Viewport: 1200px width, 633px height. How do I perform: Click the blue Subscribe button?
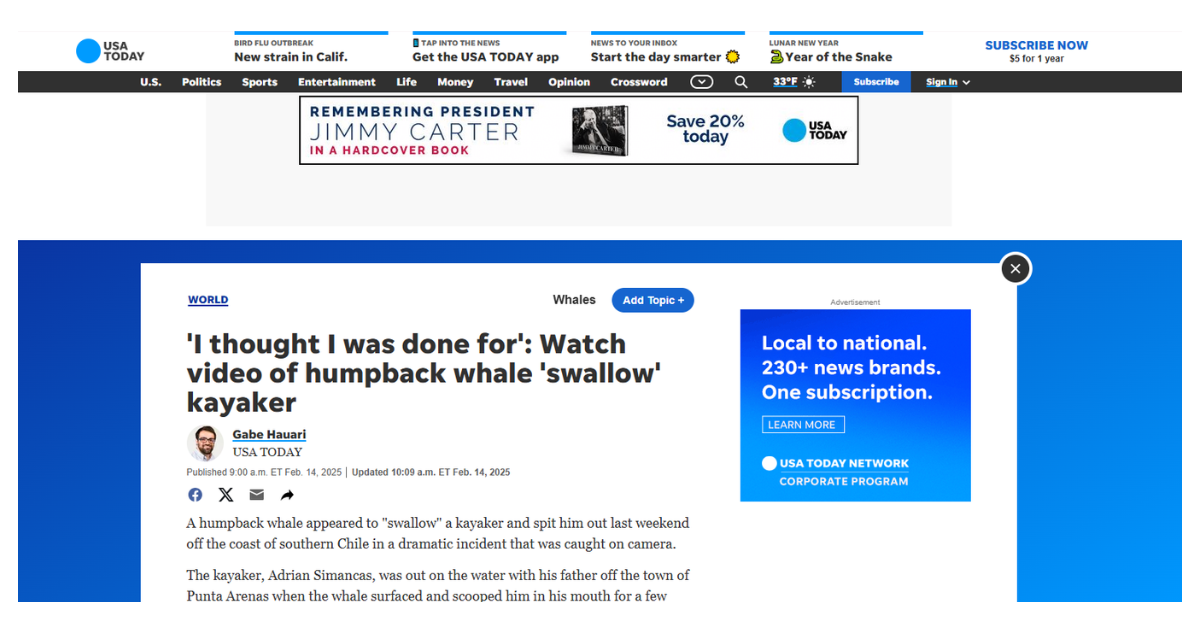tap(876, 82)
